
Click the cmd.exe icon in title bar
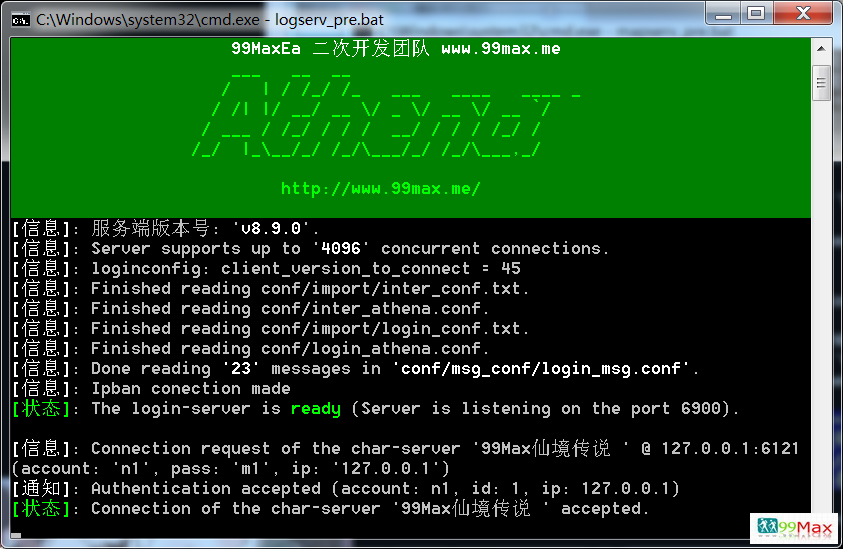19,17
